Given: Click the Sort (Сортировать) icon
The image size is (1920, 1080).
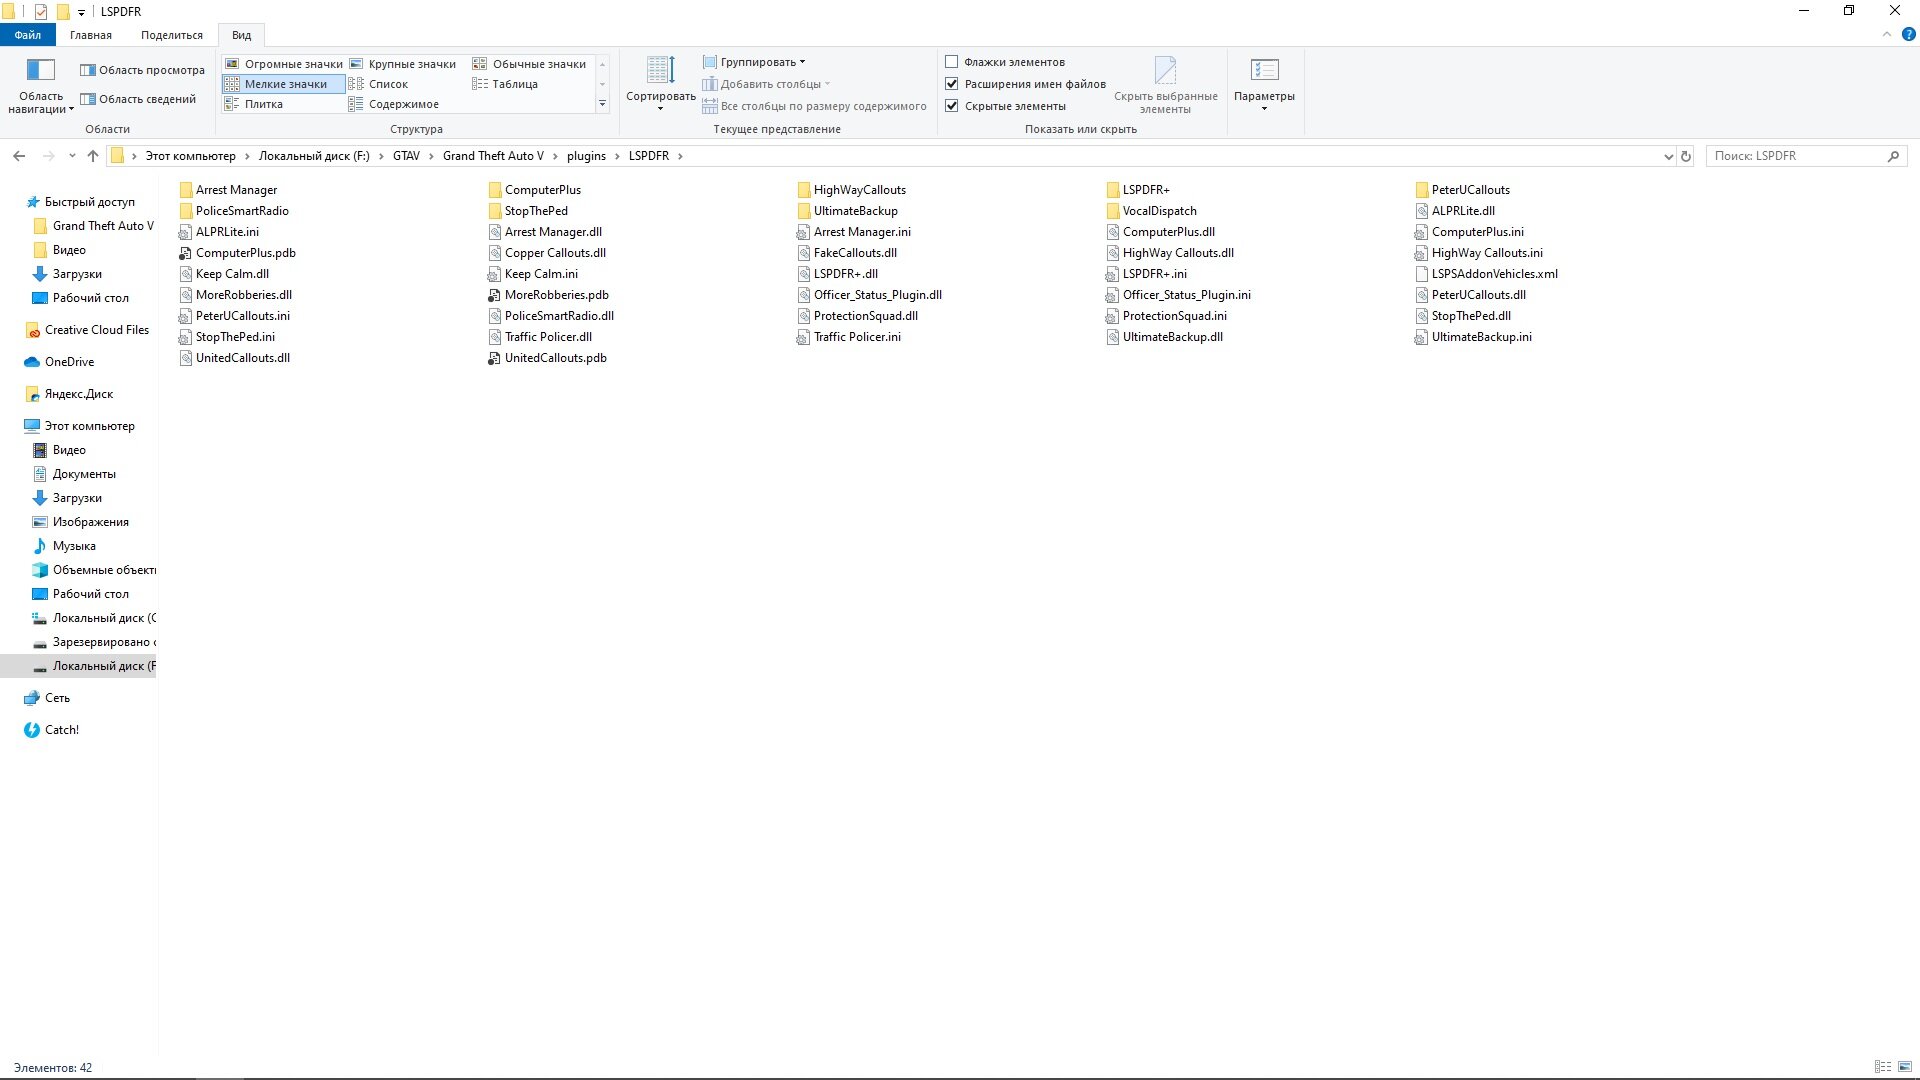Looking at the screenshot, I should pos(660,71).
